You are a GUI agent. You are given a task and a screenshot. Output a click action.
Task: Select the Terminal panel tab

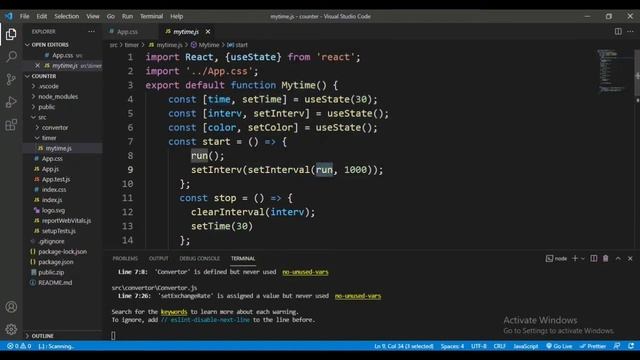coord(243,258)
